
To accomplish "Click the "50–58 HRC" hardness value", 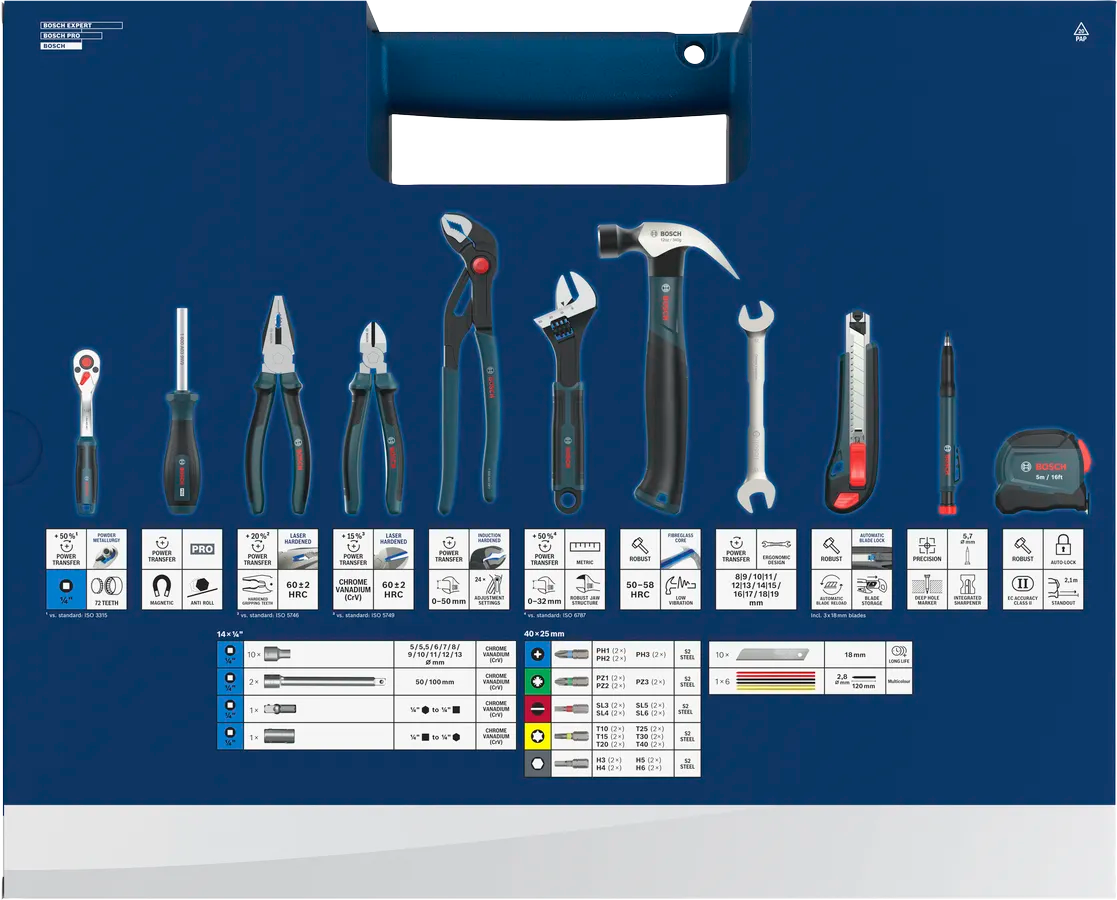I will (640, 589).
